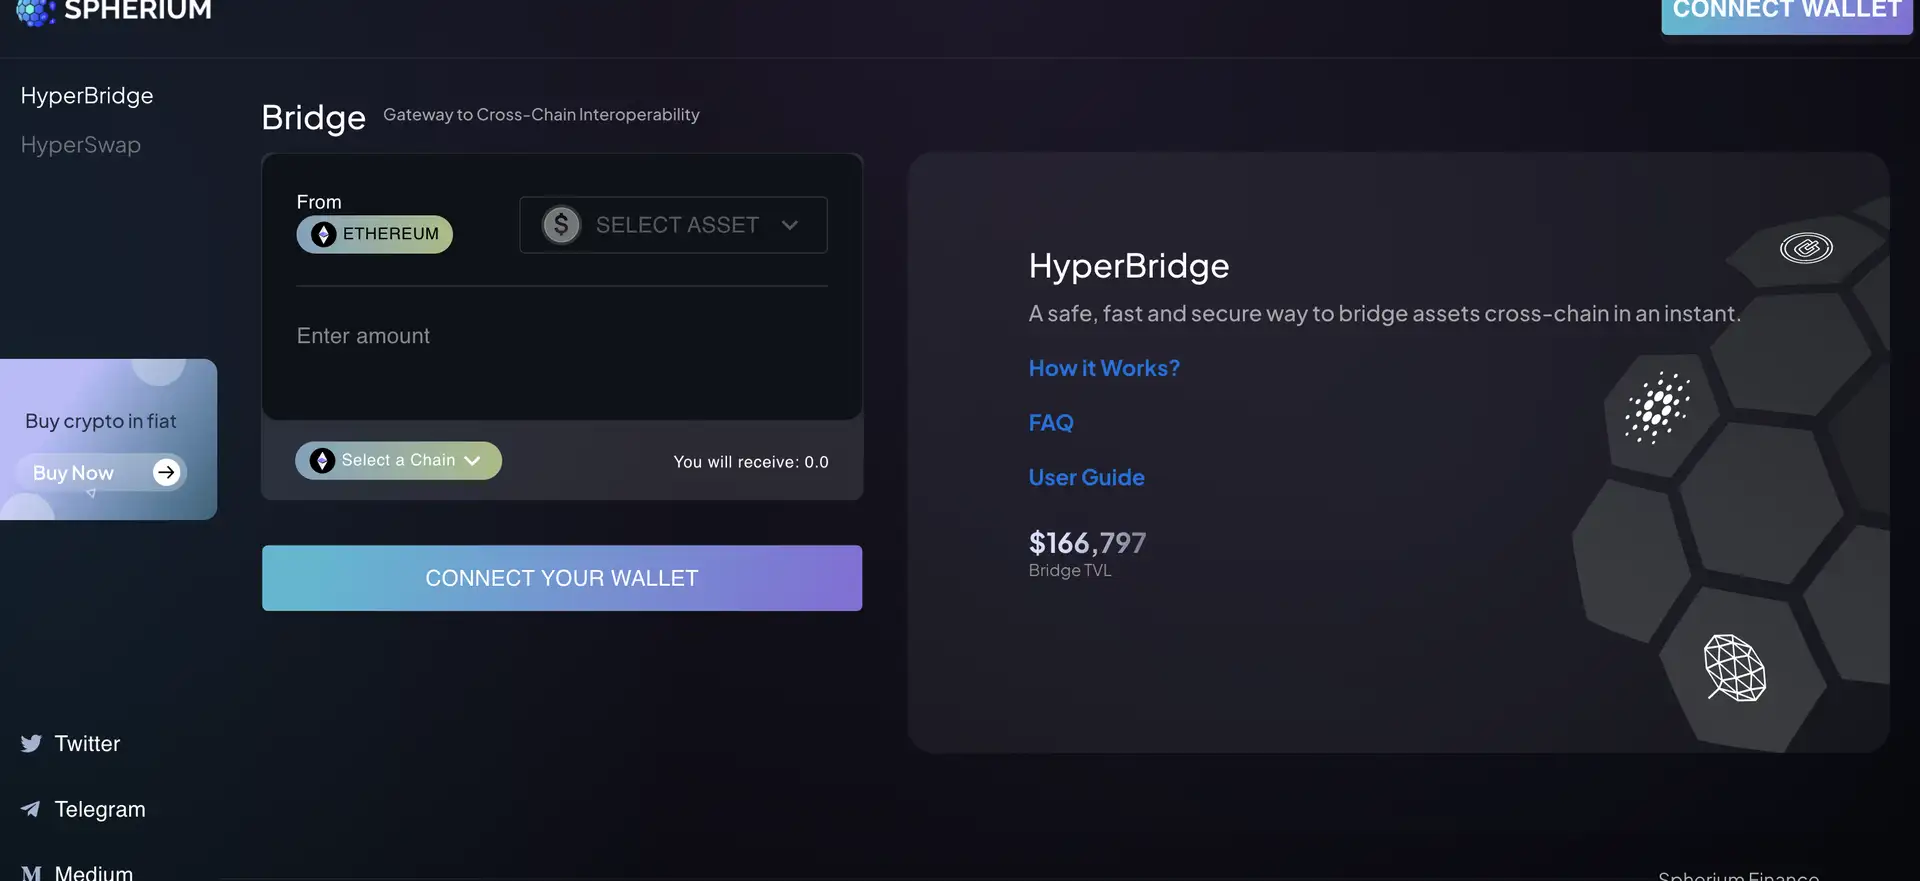Screen dimensions: 1920x881
Task: Open HyperSwap from sidebar
Action: click(81, 145)
